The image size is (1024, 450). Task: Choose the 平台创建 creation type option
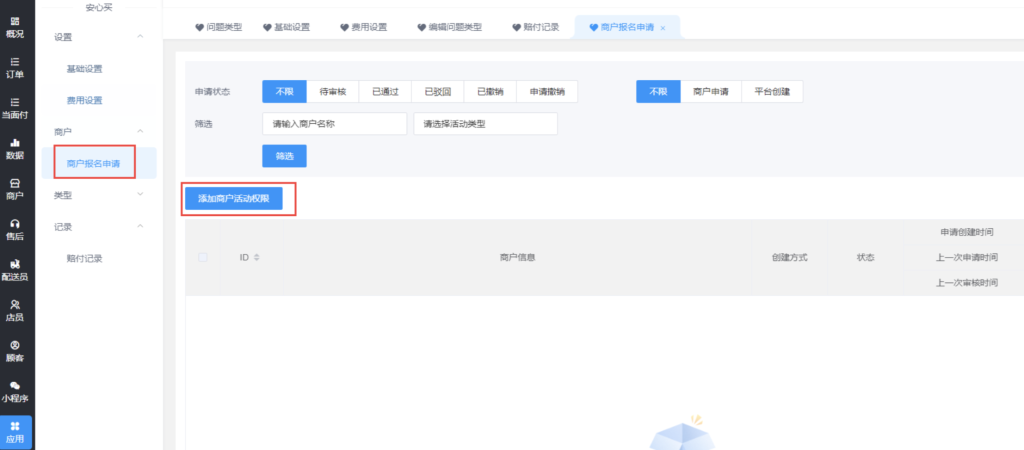coord(770,91)
